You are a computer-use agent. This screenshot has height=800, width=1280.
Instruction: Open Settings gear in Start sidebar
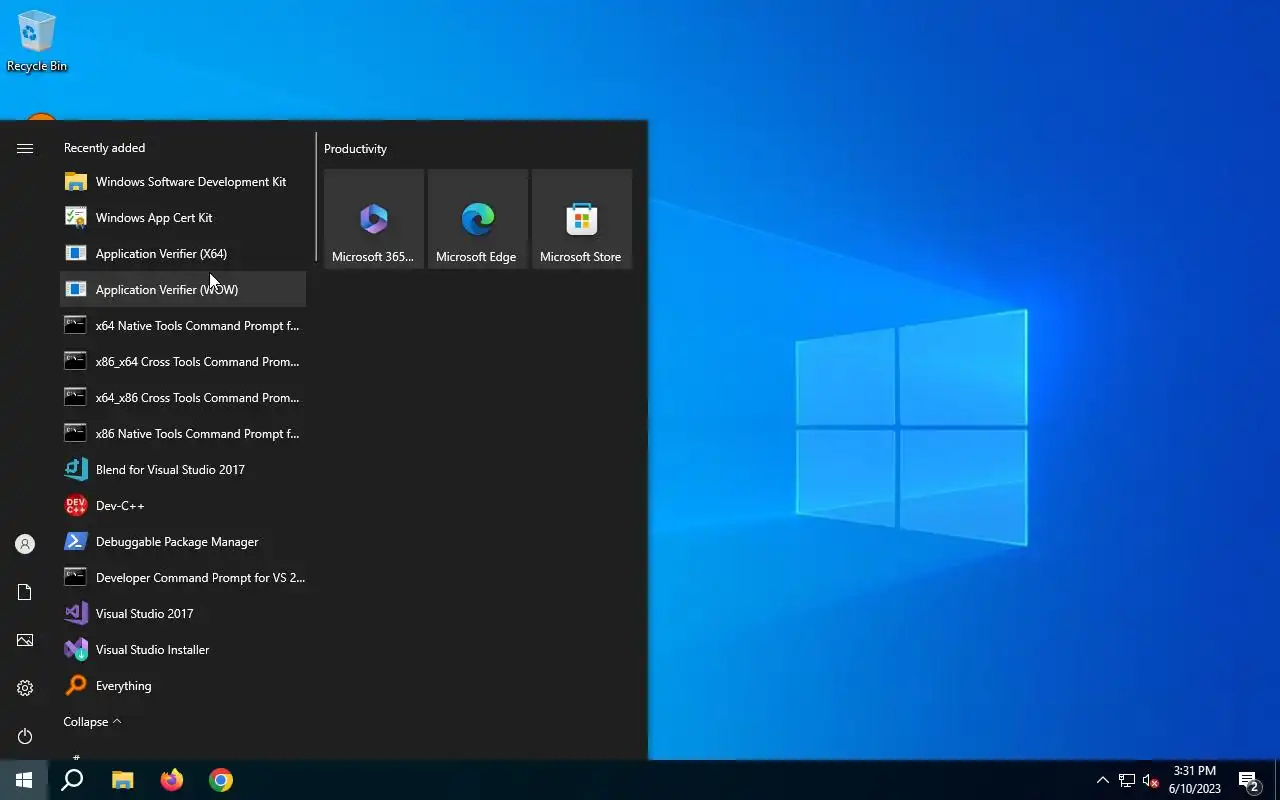click(25, 688)
